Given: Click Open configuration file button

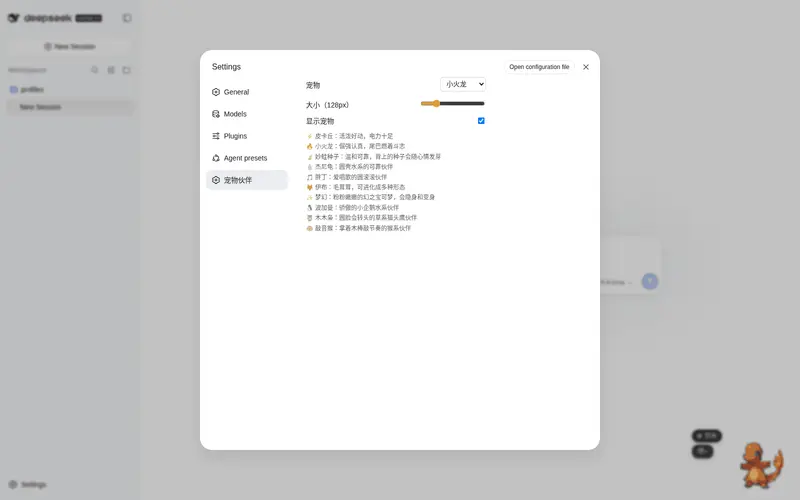Looking at the screenshot, I should [x=539, y=67].
